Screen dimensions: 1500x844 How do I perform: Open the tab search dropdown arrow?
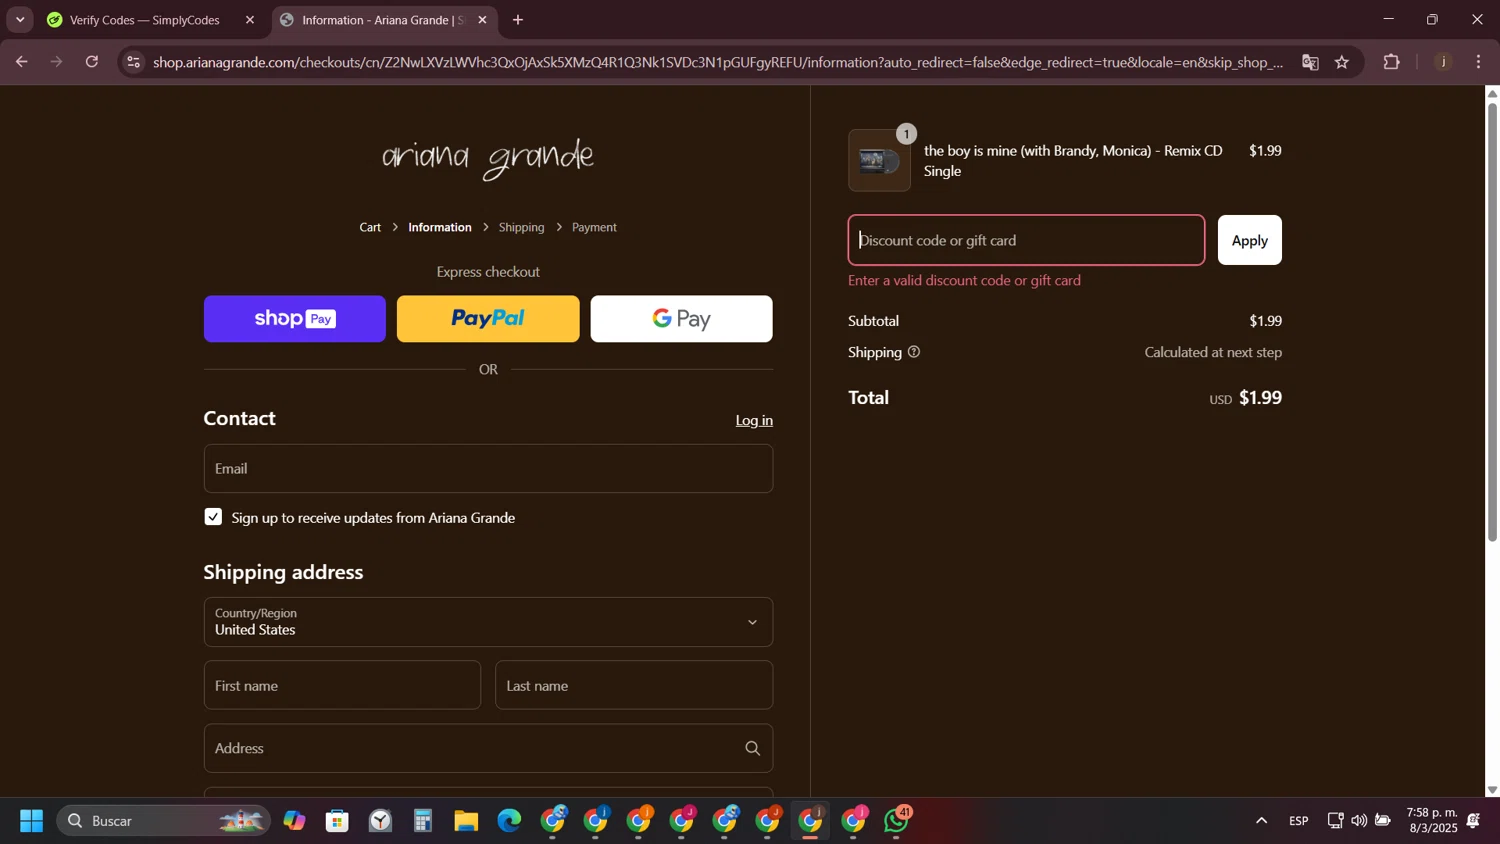(x=20, y=20)
